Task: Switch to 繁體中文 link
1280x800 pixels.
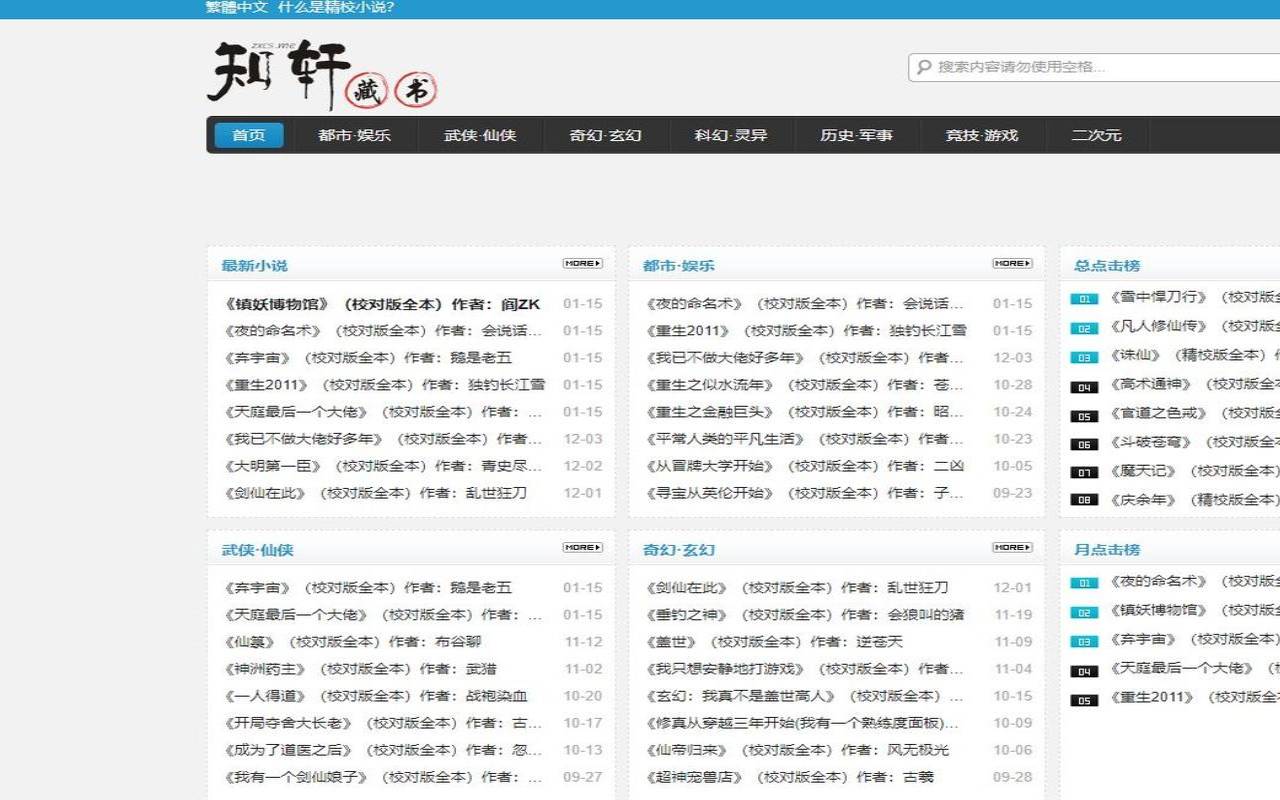Action: (x=237, y=8)
